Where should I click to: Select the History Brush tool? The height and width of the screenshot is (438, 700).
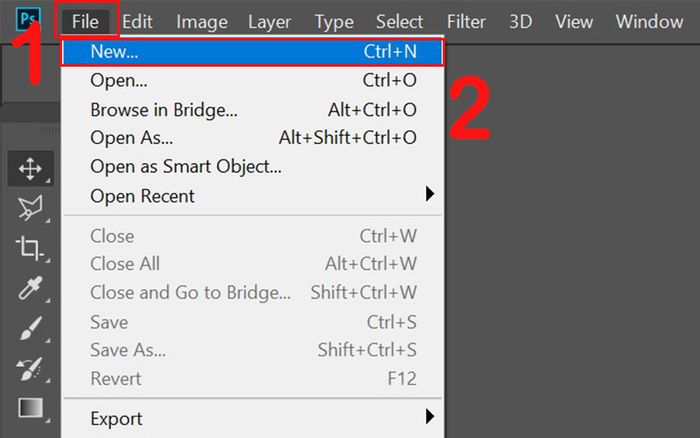click(x=29, y=368)
